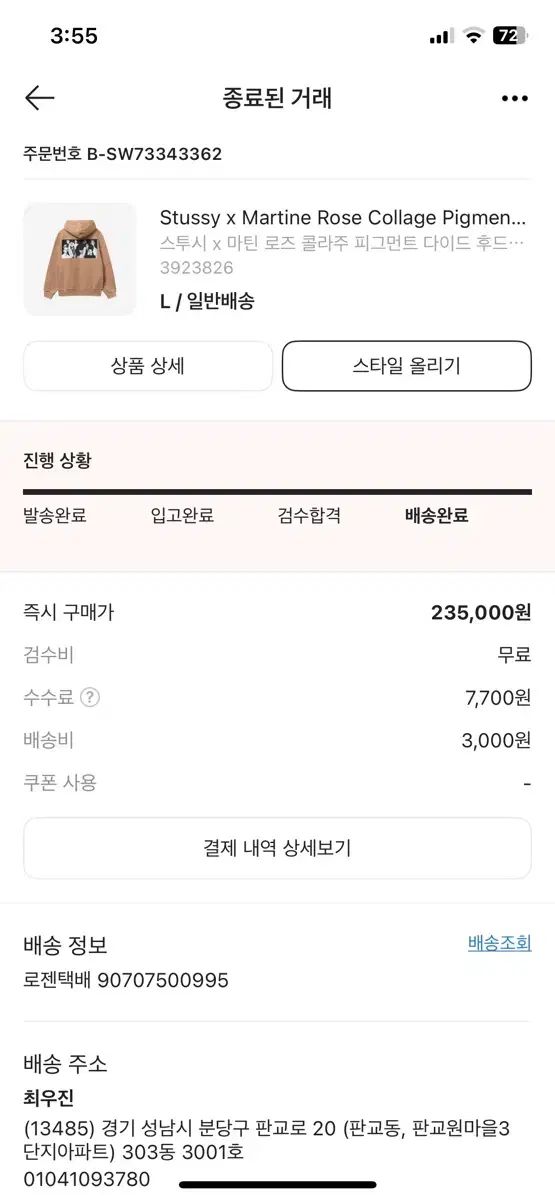Tap the phone number 01041093780
Viewport: 555px width, 1200px height.
(87, 1179)
